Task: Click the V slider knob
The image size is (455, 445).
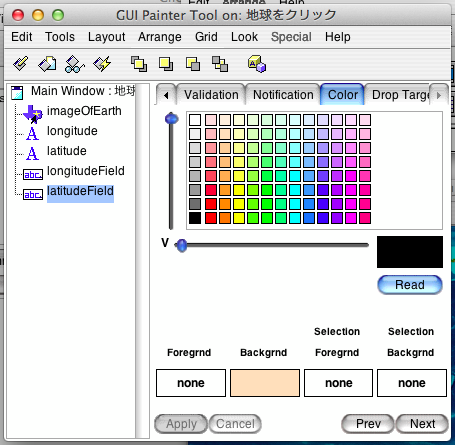Action: coord(181,246)
